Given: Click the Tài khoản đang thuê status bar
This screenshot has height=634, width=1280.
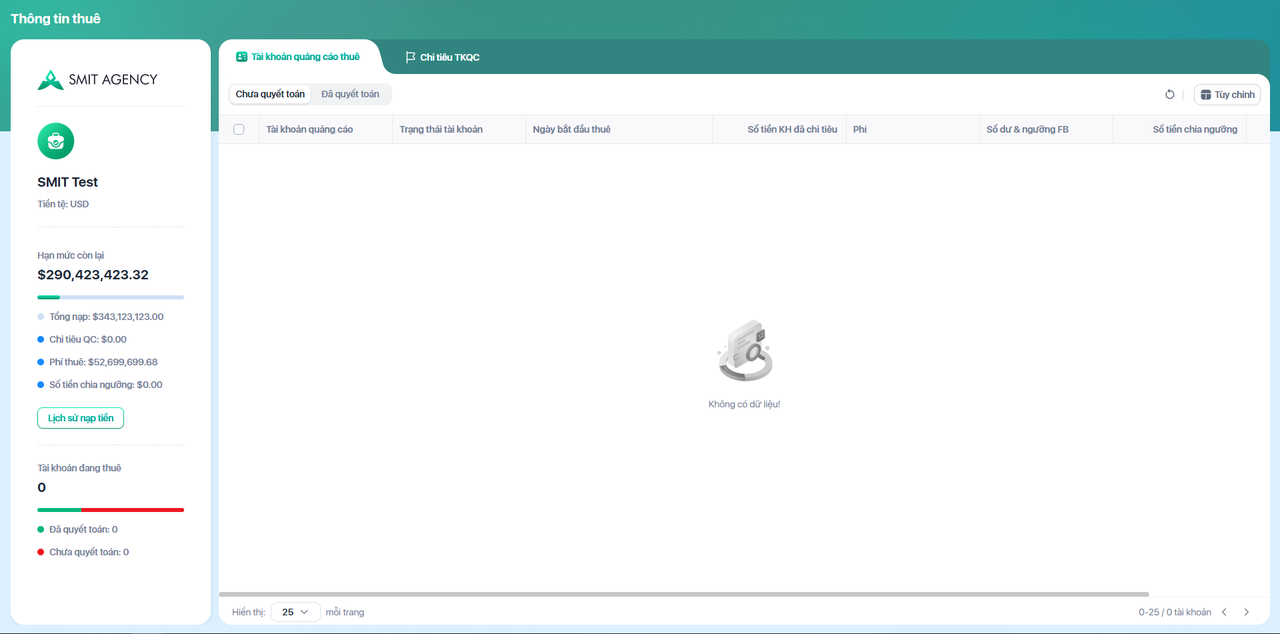Looking at the screenshot, I should point(110,510).
